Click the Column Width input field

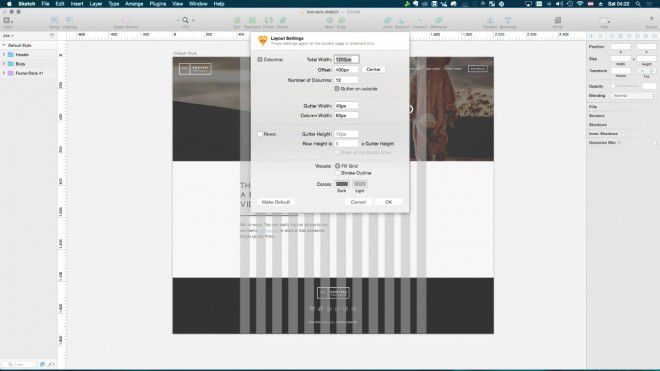346,115
